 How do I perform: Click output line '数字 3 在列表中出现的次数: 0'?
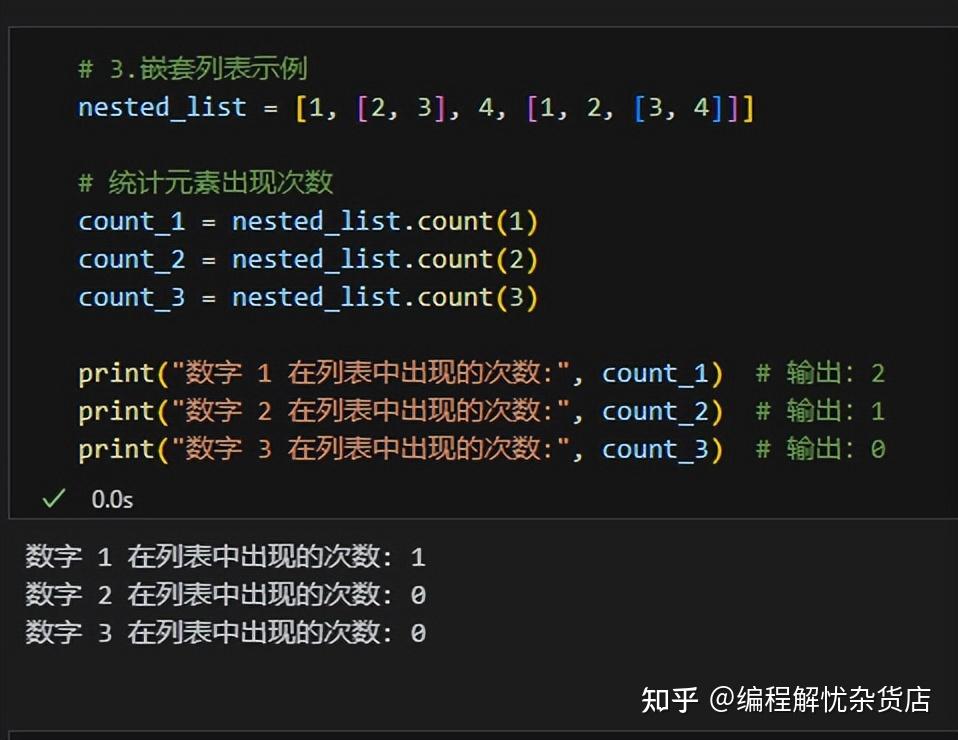225,632
